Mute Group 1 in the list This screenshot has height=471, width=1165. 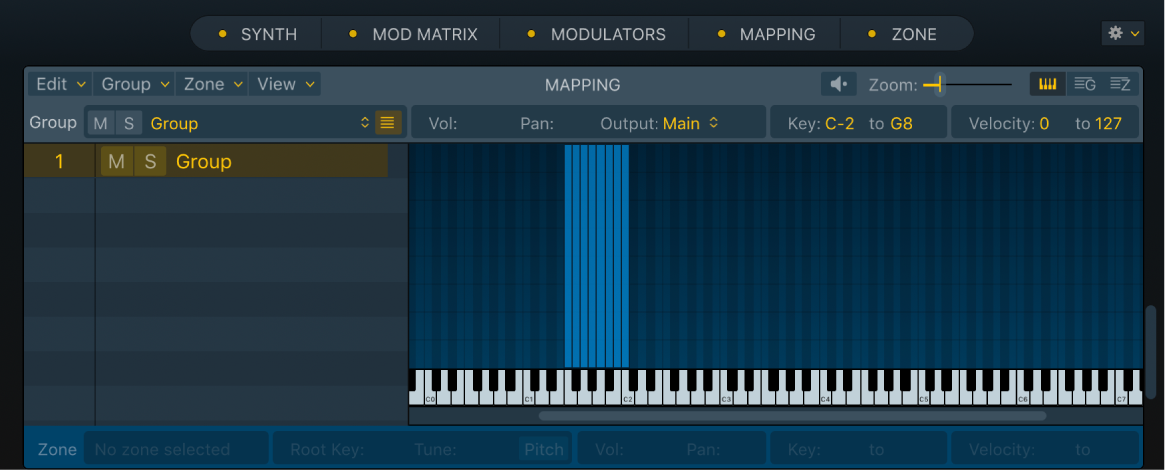[x=117, y=162]
